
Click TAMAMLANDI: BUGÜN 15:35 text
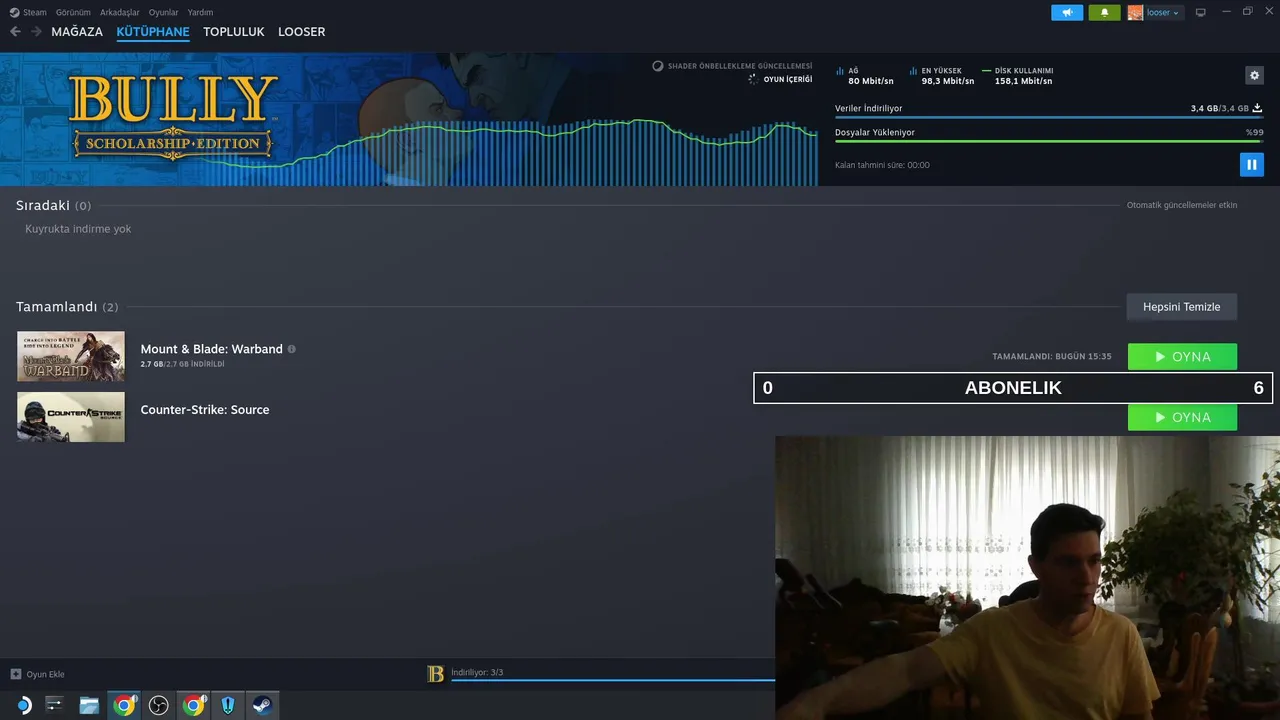pos(1051,357)
